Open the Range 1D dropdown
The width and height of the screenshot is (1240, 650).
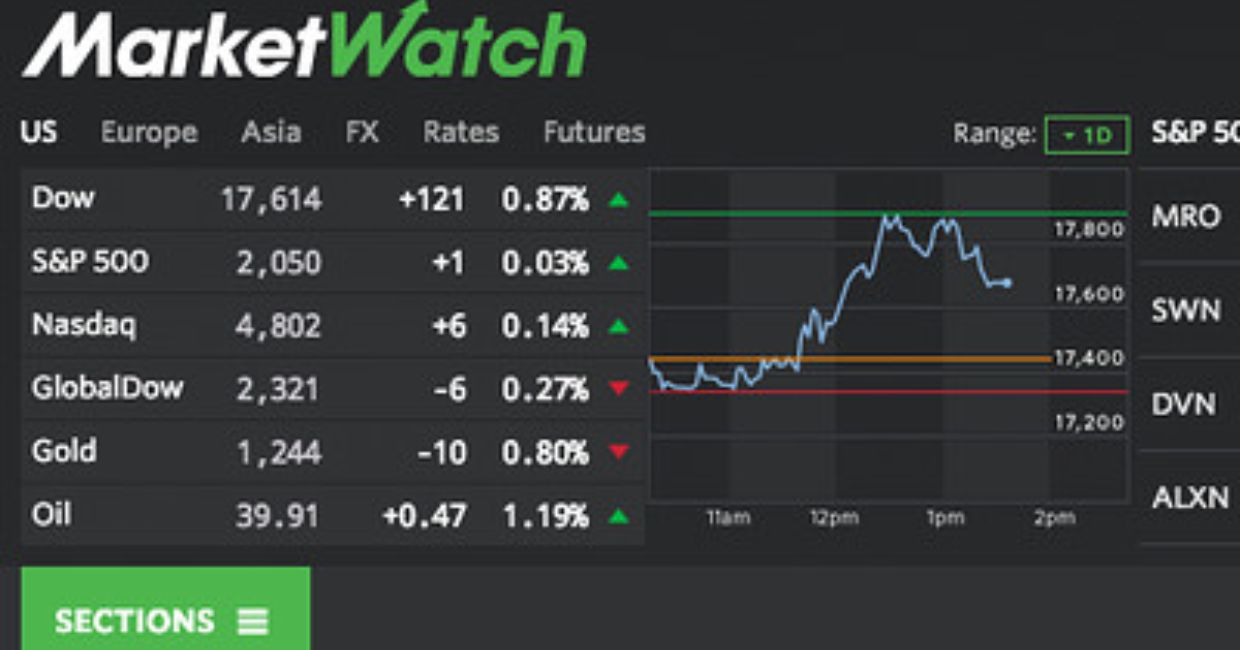(1086, 132)
